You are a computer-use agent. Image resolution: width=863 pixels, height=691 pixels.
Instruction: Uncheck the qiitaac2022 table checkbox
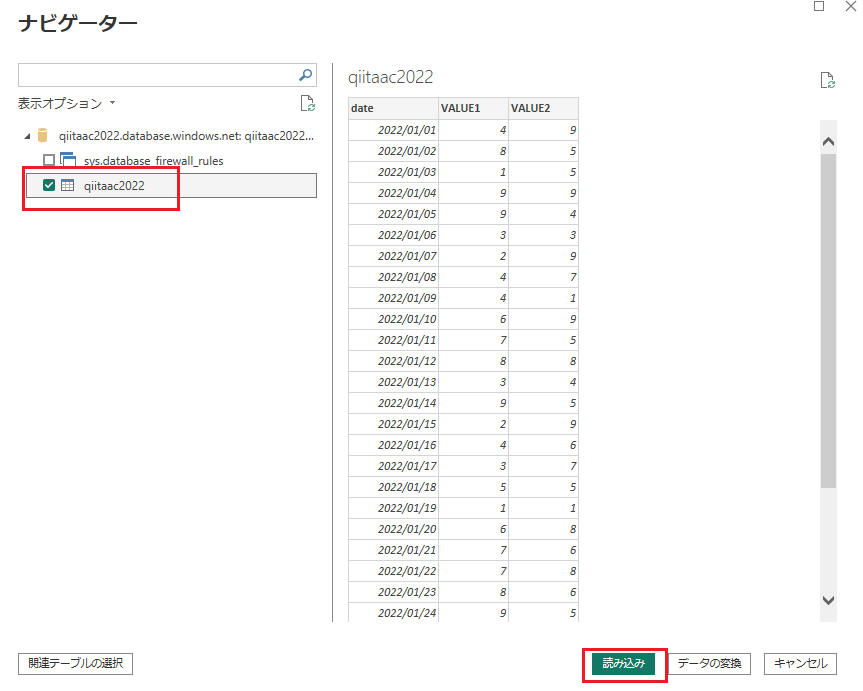(49, 185)
